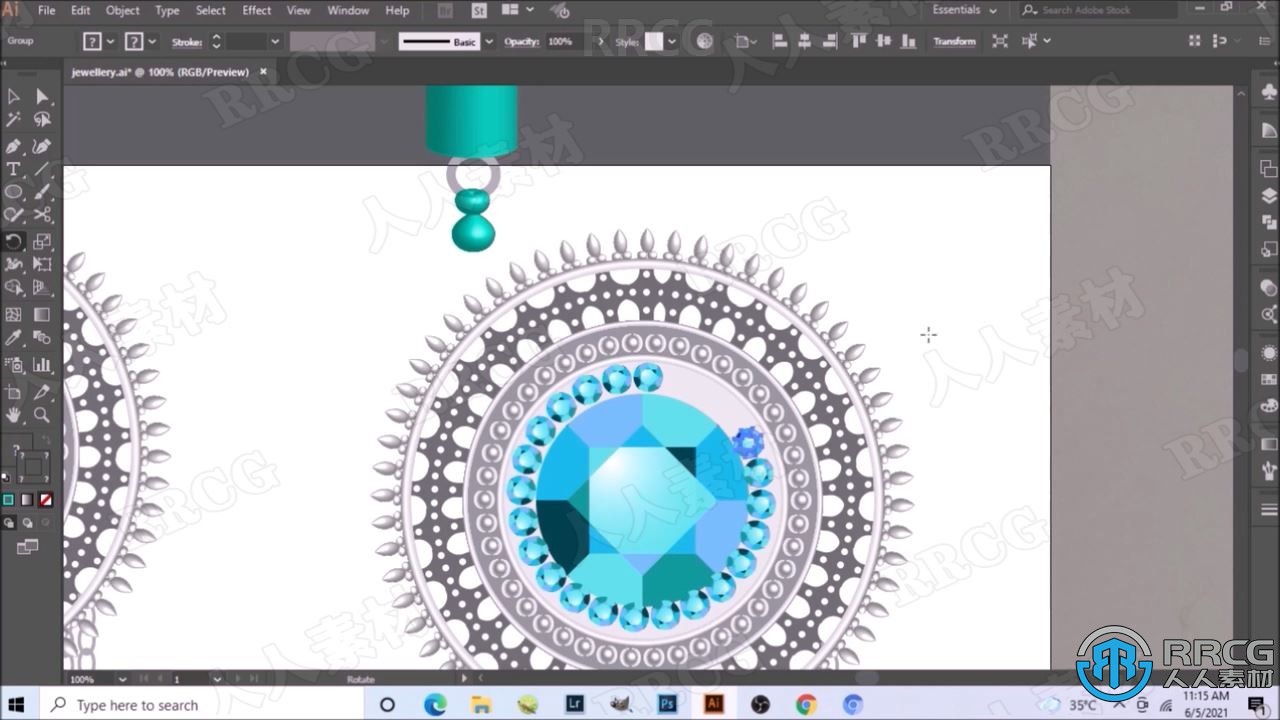Select the Scale tool
Screen dimensions: 1280x720
click(x=42, y=241)
